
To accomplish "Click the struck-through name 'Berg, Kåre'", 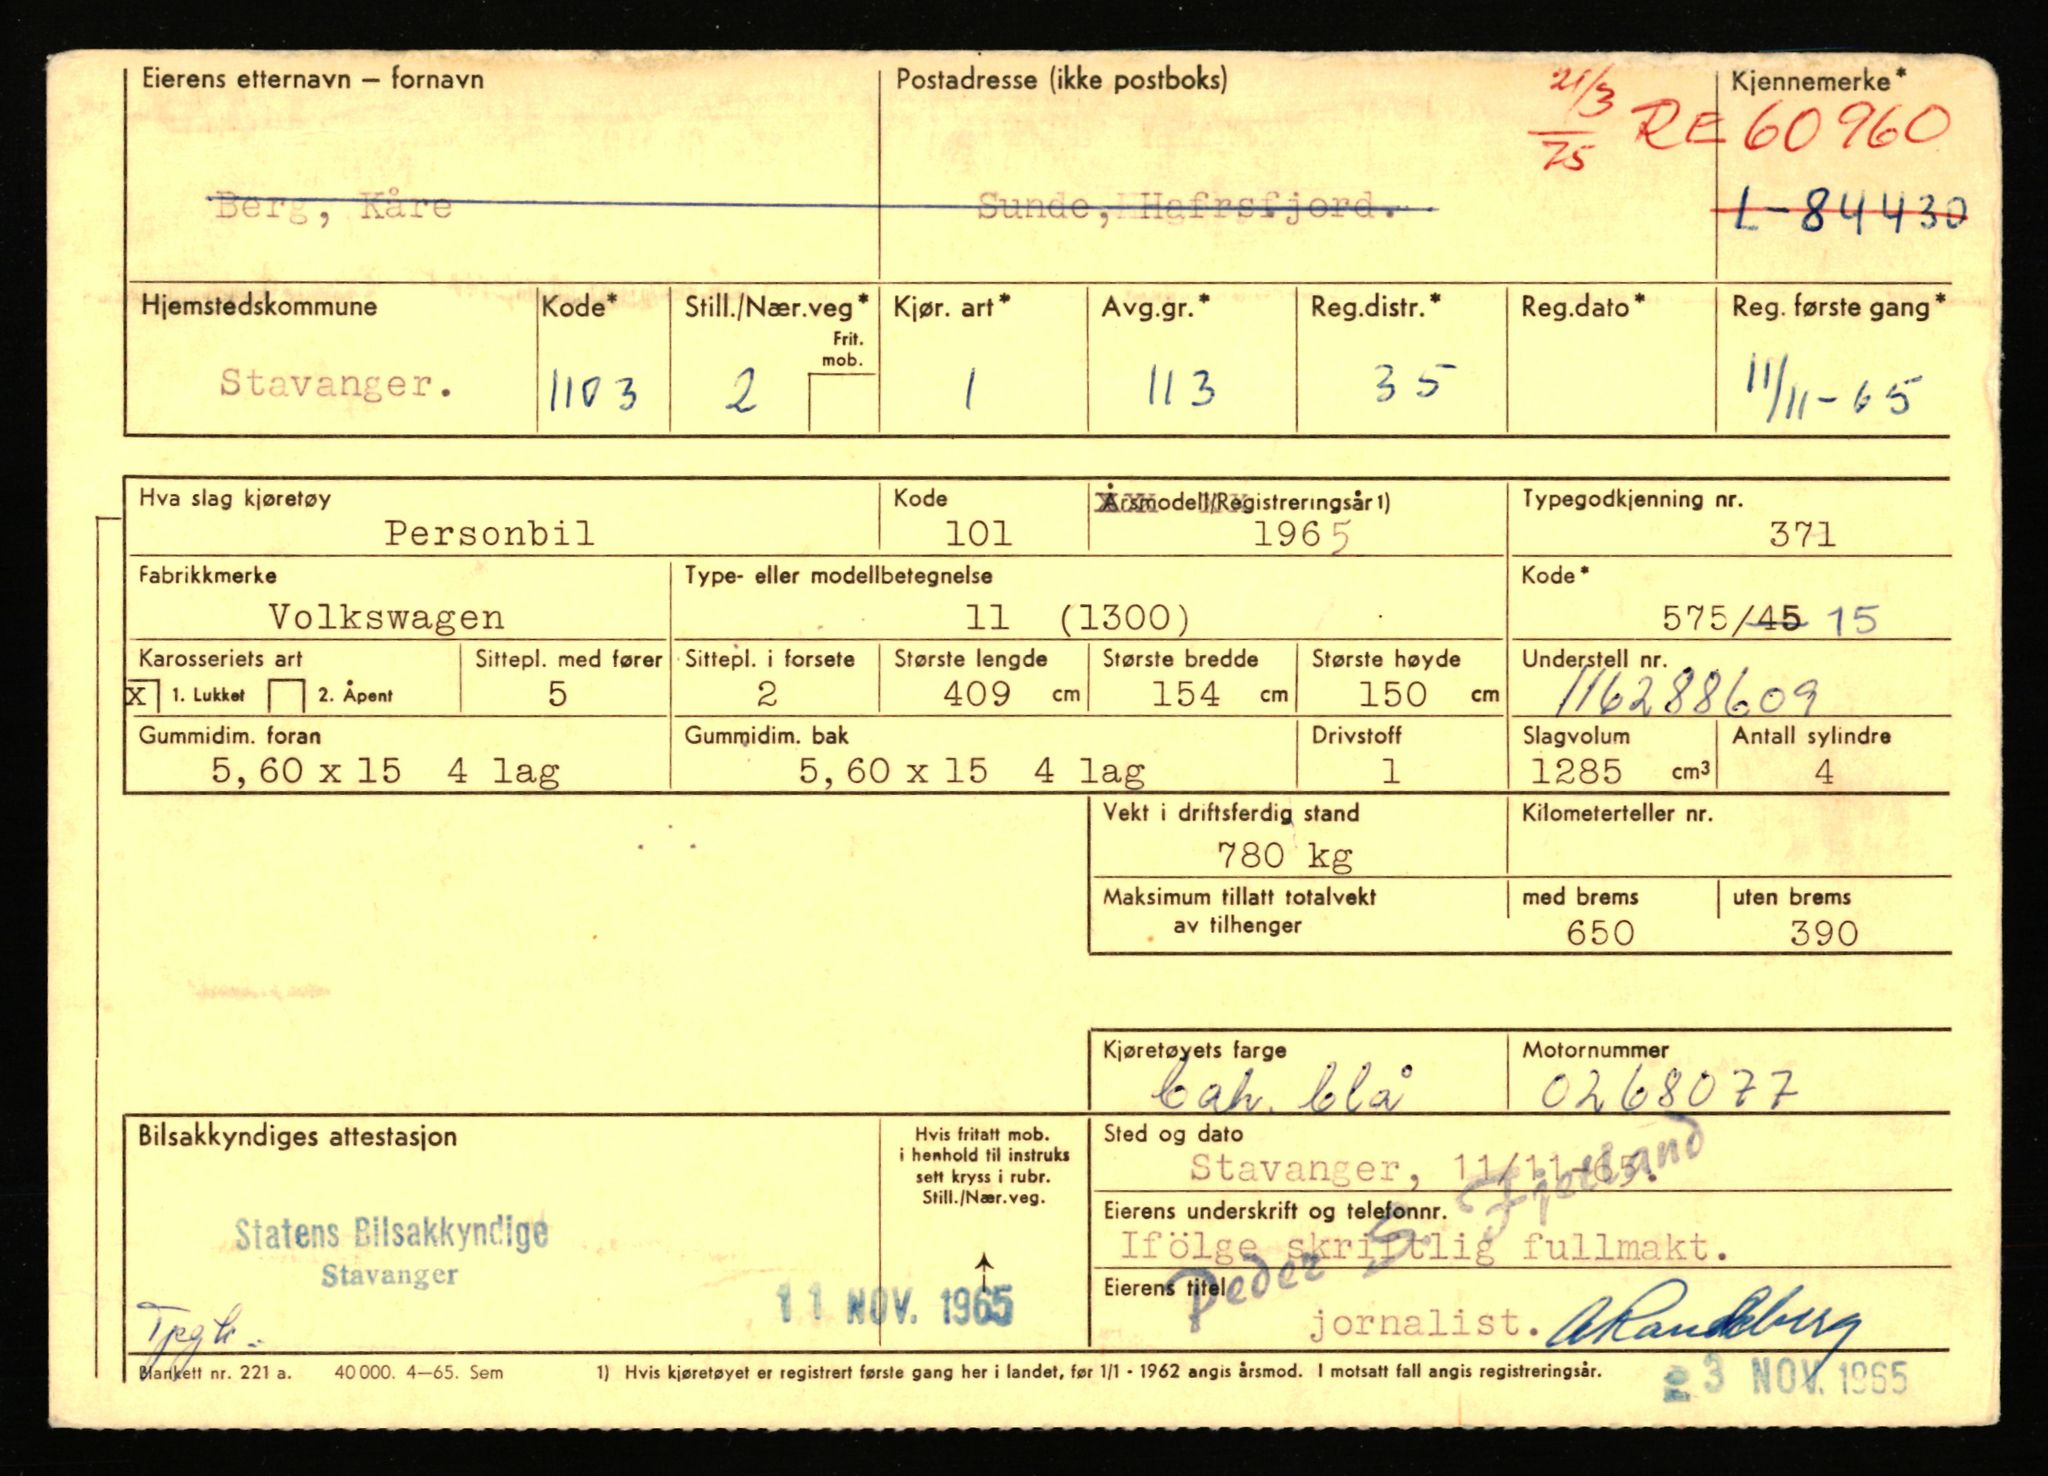I will coord(334,207).
